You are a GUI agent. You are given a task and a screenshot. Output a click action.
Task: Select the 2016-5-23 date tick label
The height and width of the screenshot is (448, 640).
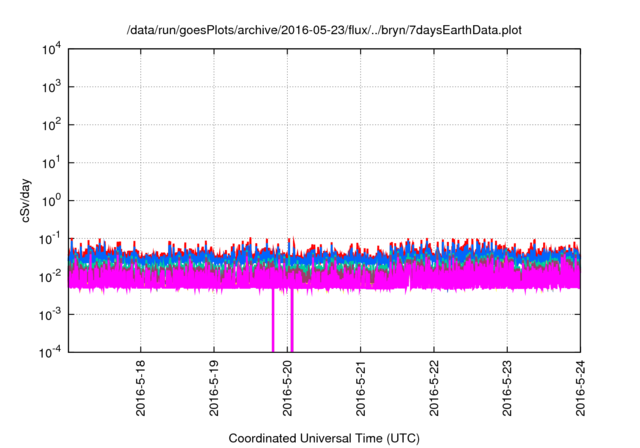point(508,388)
